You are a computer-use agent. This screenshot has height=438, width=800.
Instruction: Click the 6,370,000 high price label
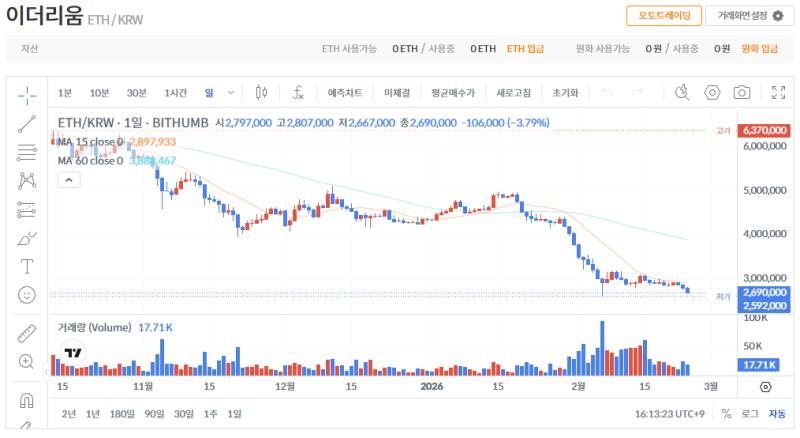764,130
